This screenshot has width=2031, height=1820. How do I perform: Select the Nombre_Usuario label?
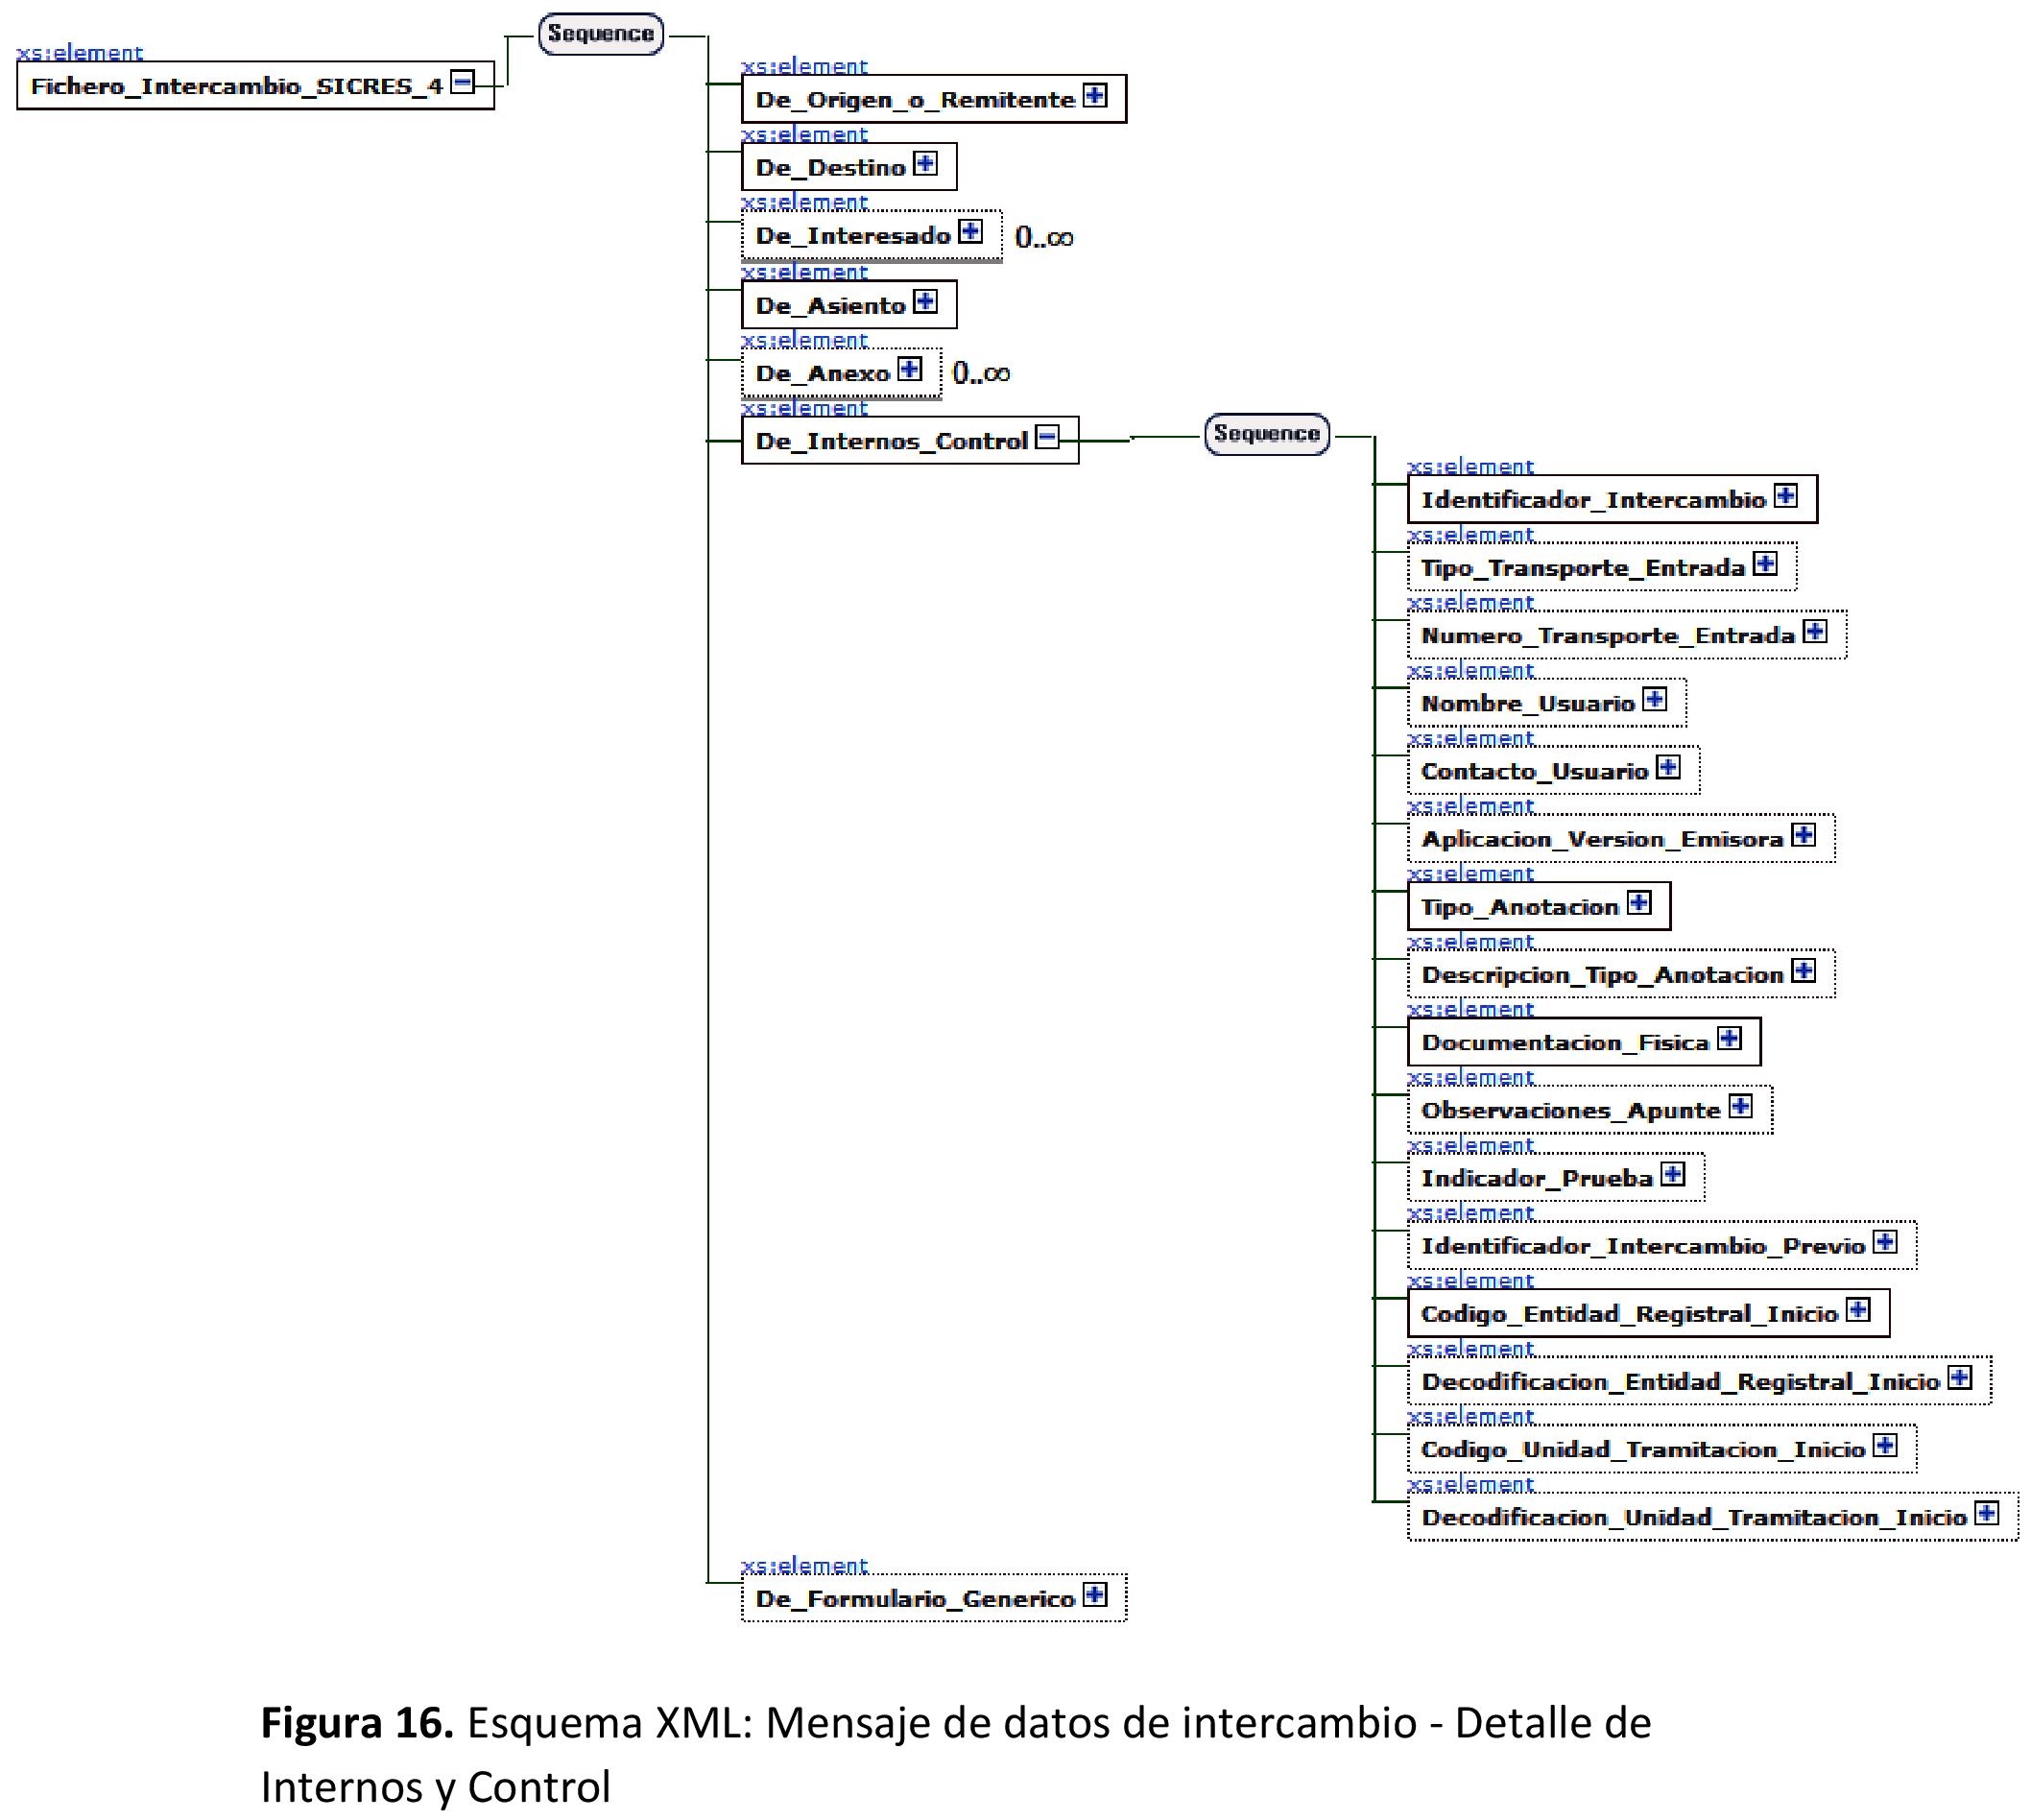click(1529, 705)
